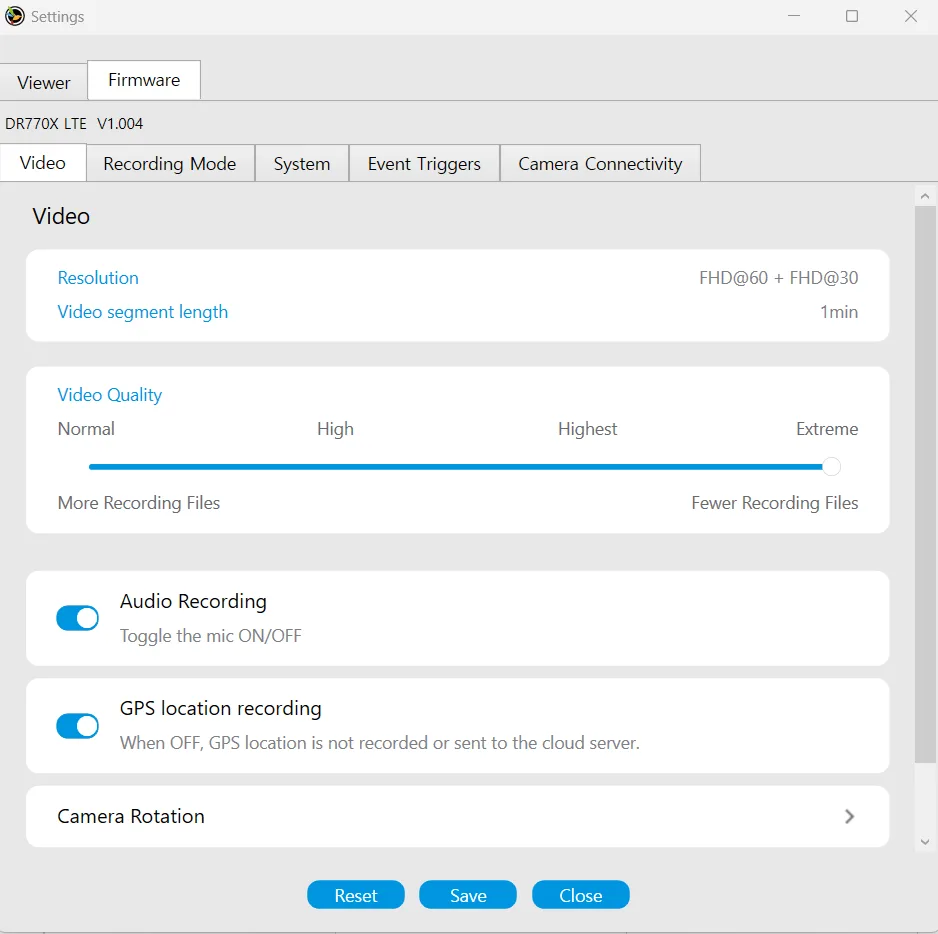This screenshot has height=934, width=938.
Task: Click the High quality label
Action: click(x=336, y=429)
